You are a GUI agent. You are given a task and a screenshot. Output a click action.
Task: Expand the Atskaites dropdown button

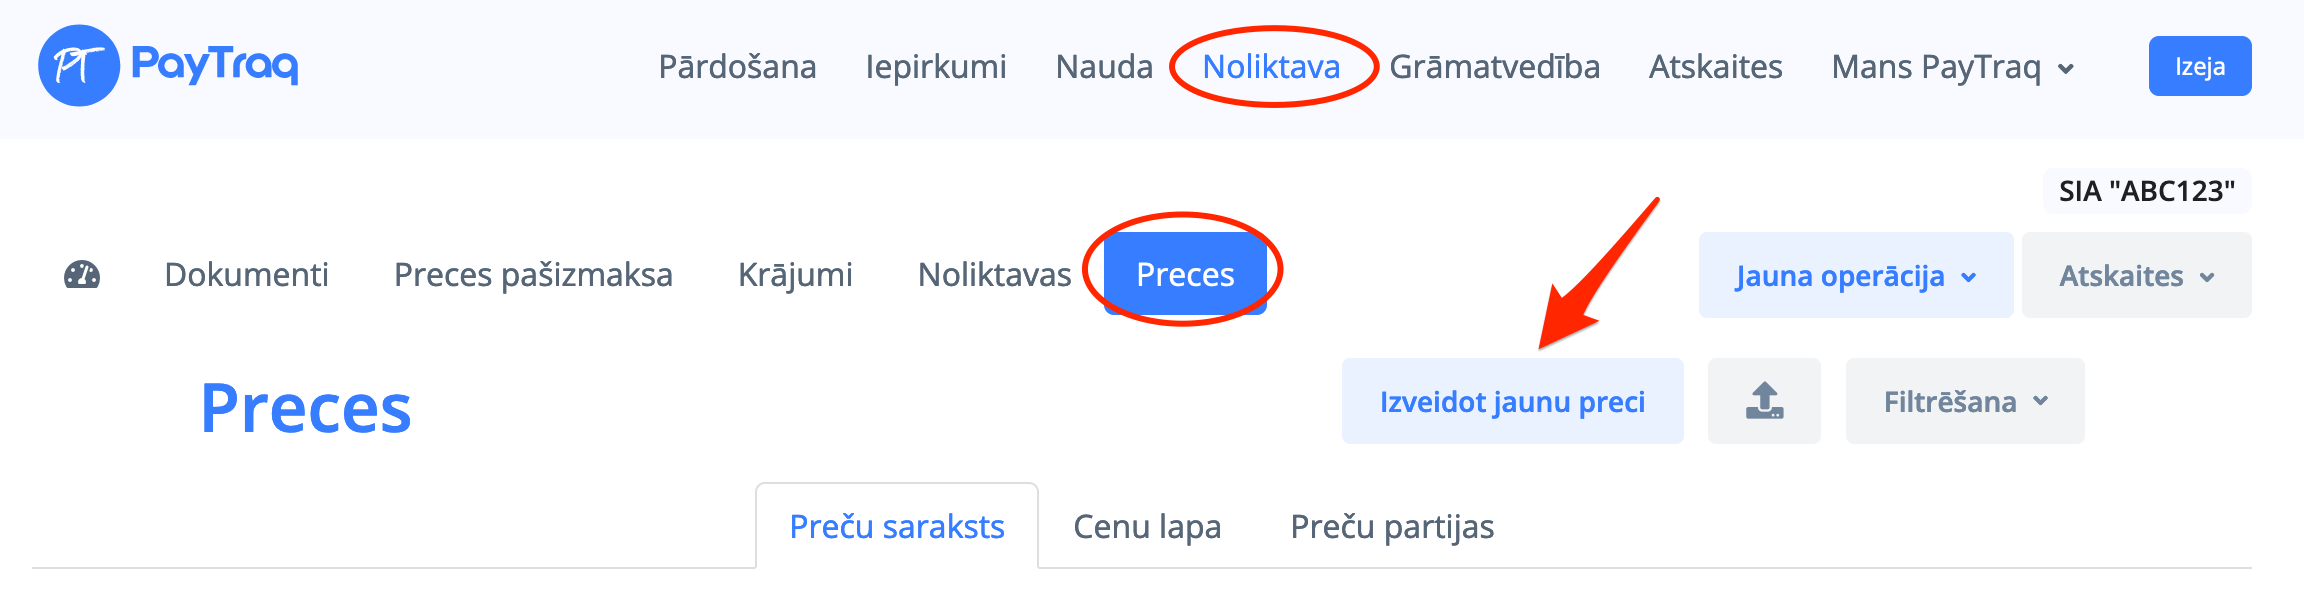[2136, 276]
